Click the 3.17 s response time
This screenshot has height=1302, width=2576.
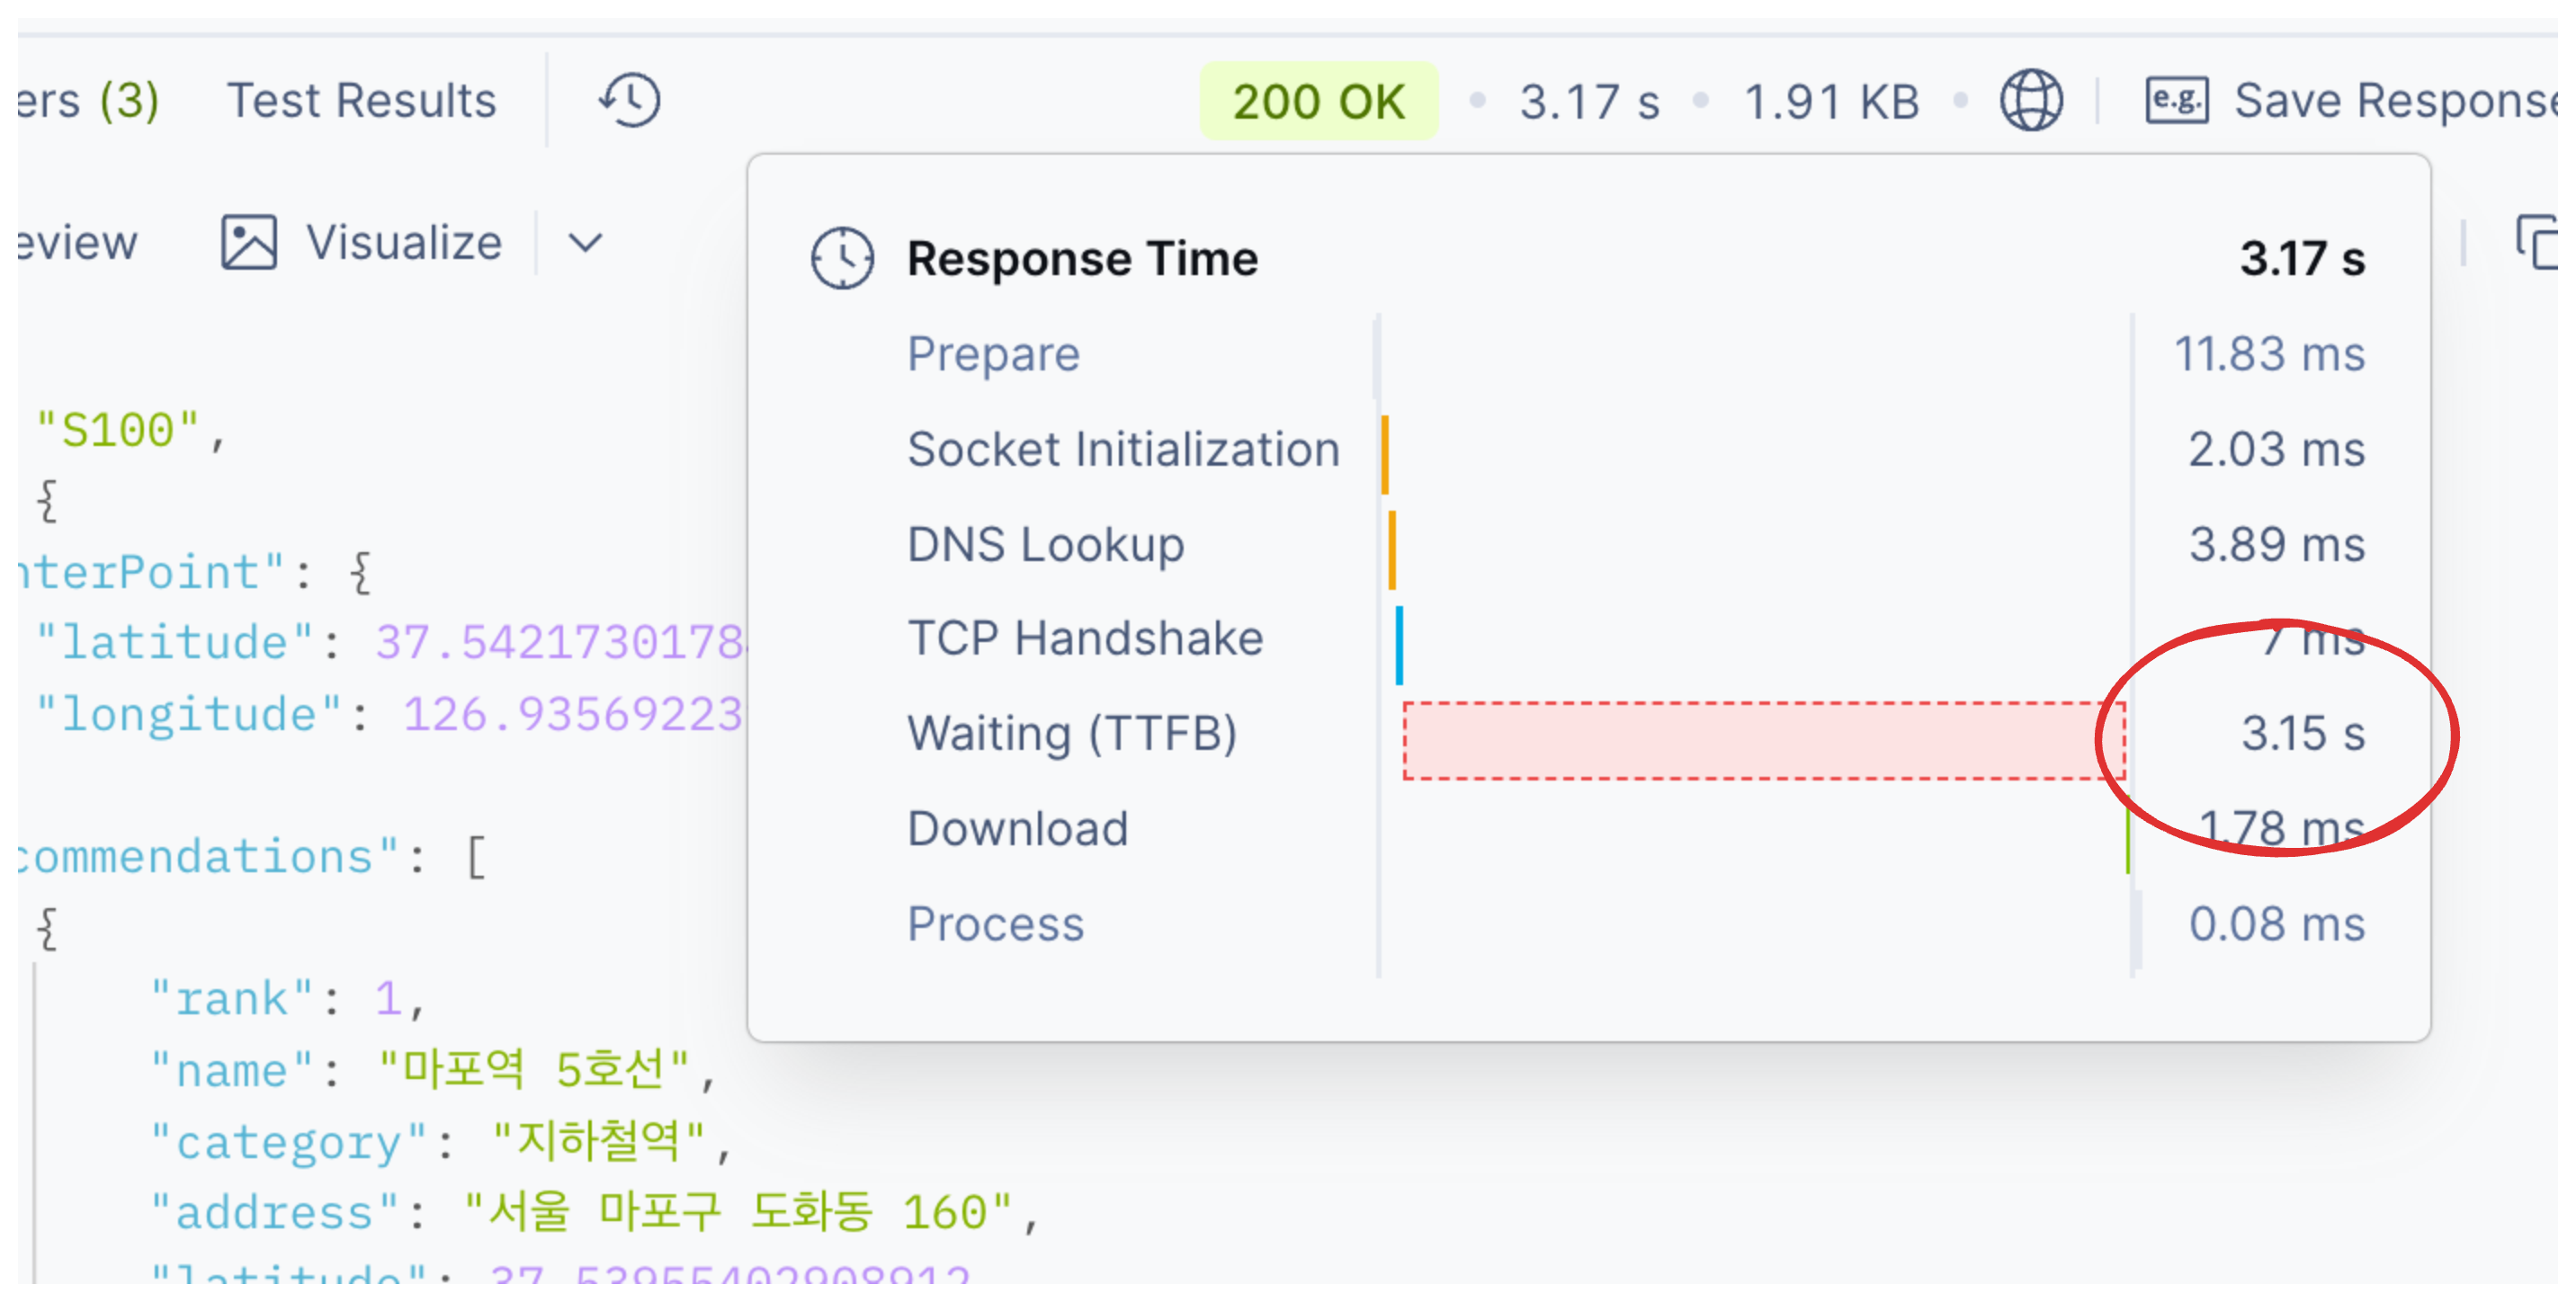1588,101
